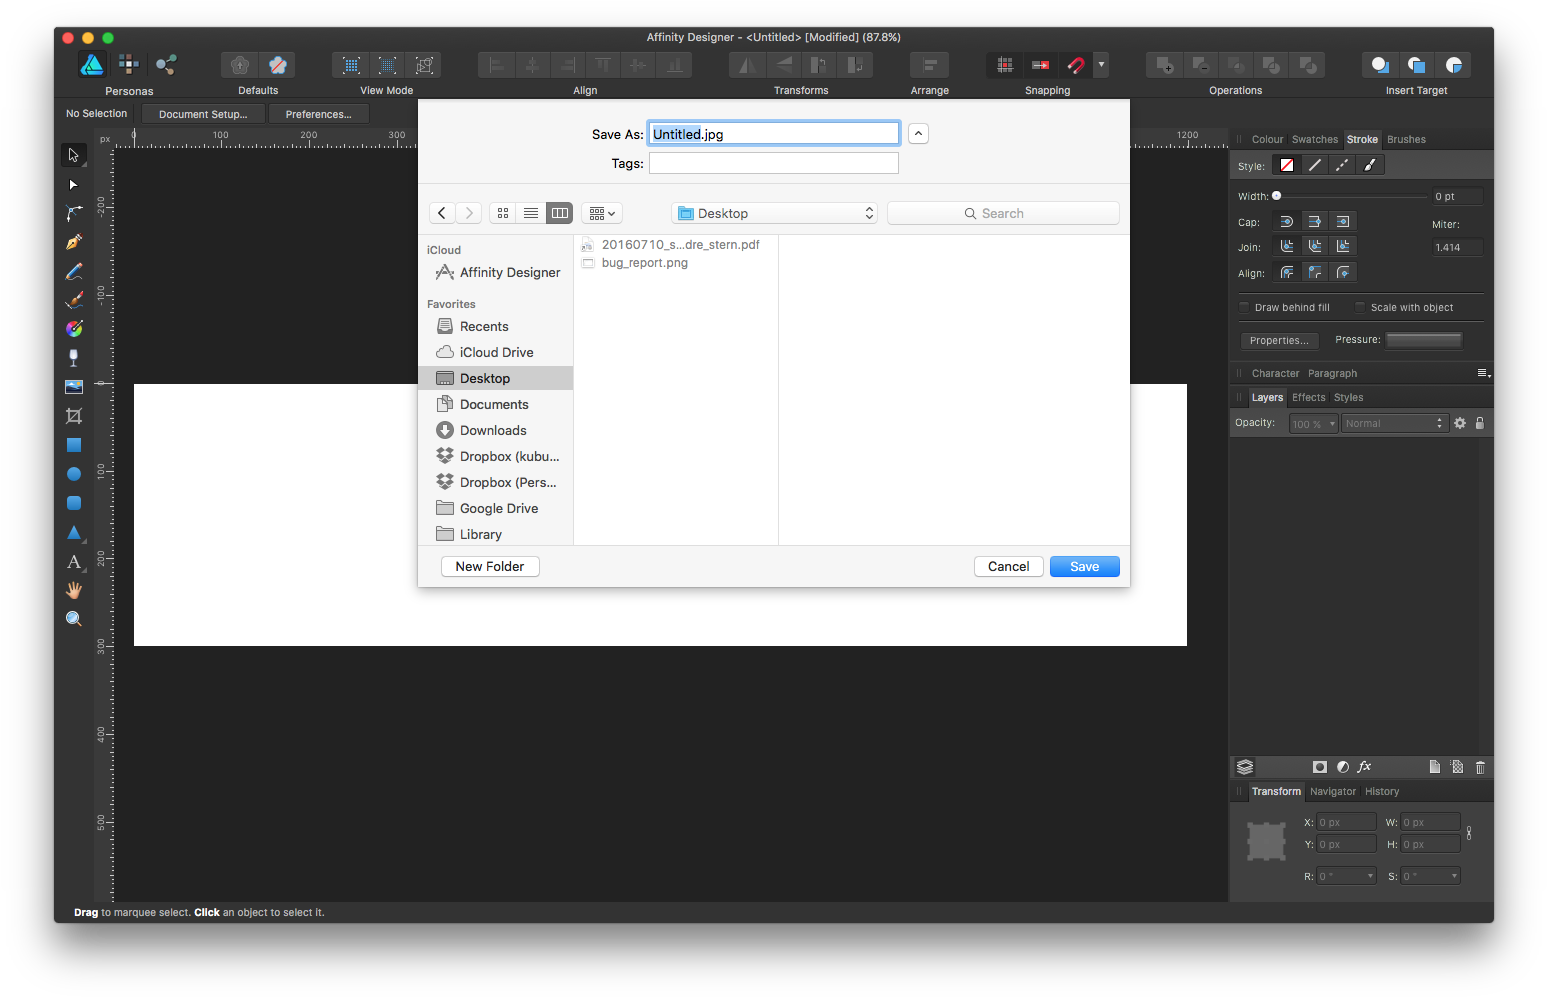The height and width of the screenshot is (997, 1547).
Task: Switch to the History tab
Action: (1382, 791)
